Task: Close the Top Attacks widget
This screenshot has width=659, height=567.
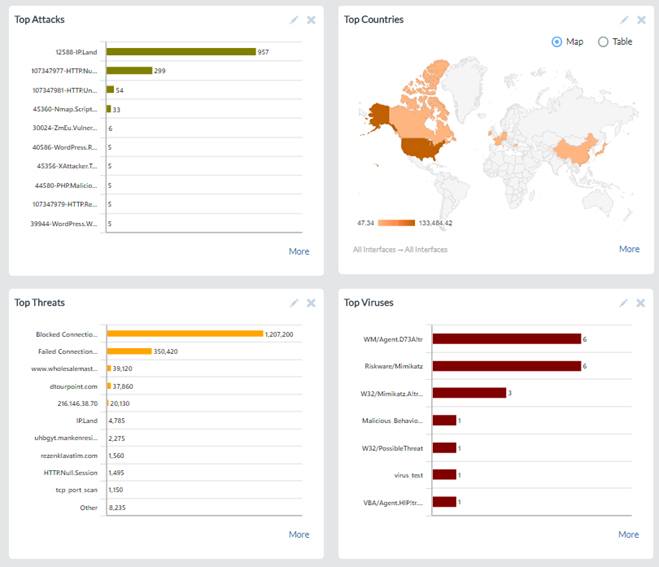Action: pyautogui.click(x=311, y=19)
